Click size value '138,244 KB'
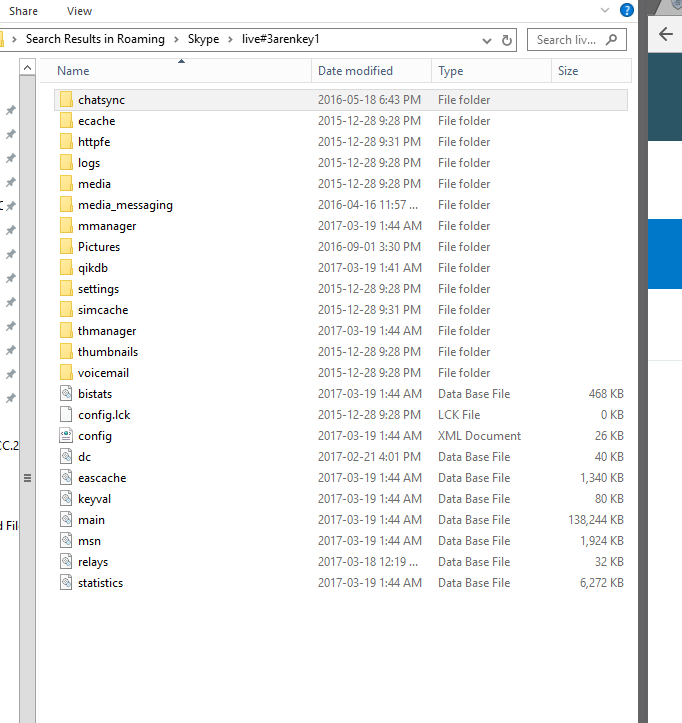 [596, 520]
